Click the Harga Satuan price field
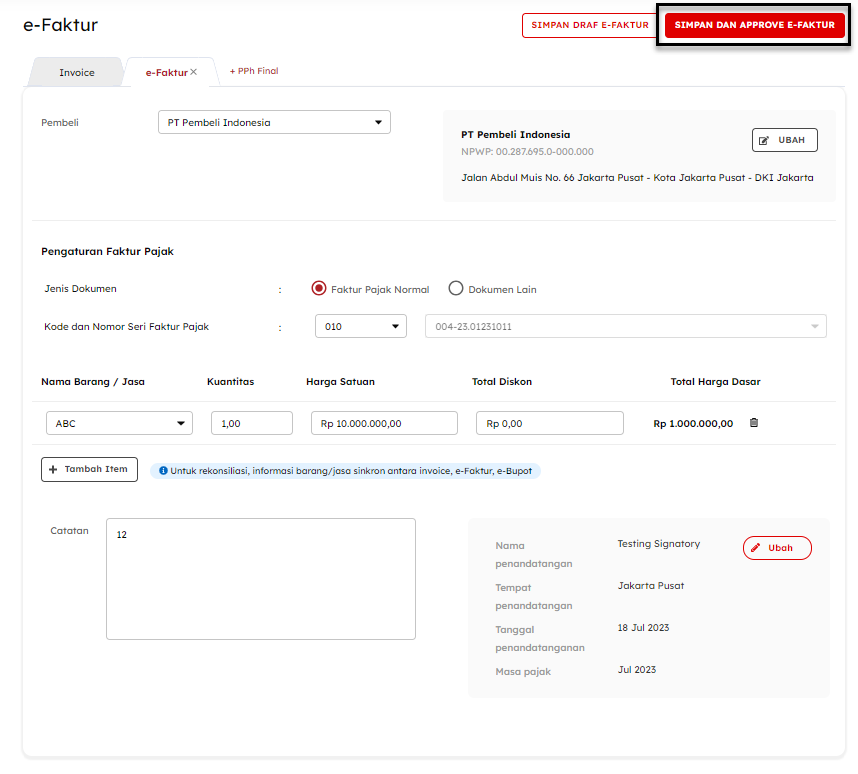 tap(384, 424)
